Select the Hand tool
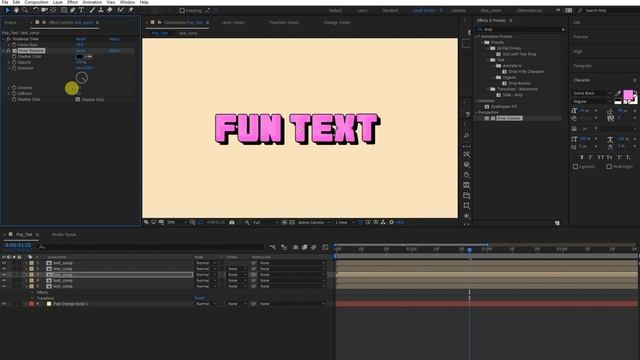This screenshot has height=360, width=640. pyautogui.click(x=16, y=10)
